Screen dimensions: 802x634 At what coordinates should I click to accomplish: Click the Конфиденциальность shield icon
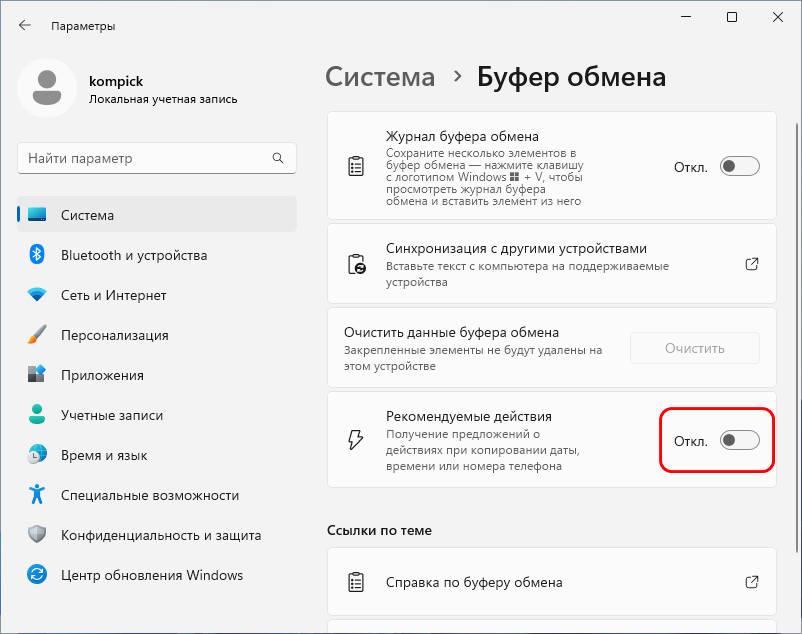(x=37, y=534)
